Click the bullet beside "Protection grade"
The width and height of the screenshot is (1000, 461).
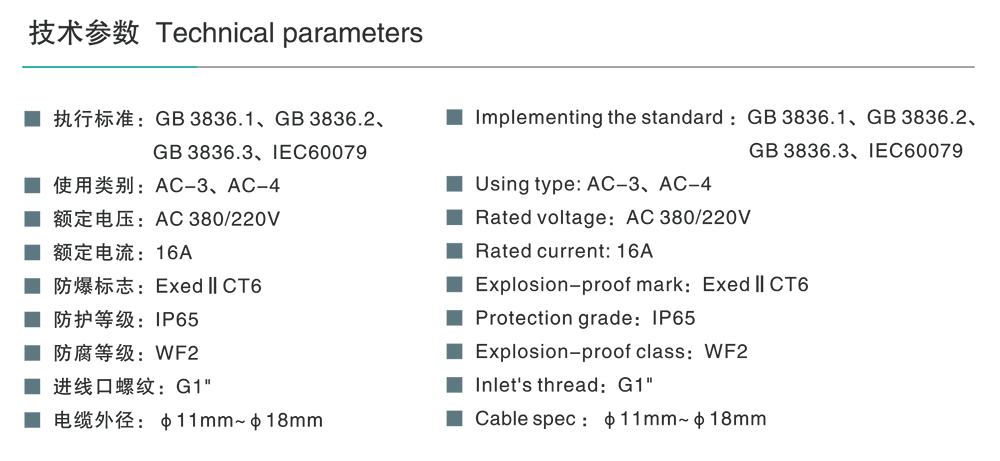(x=455, y=318)
